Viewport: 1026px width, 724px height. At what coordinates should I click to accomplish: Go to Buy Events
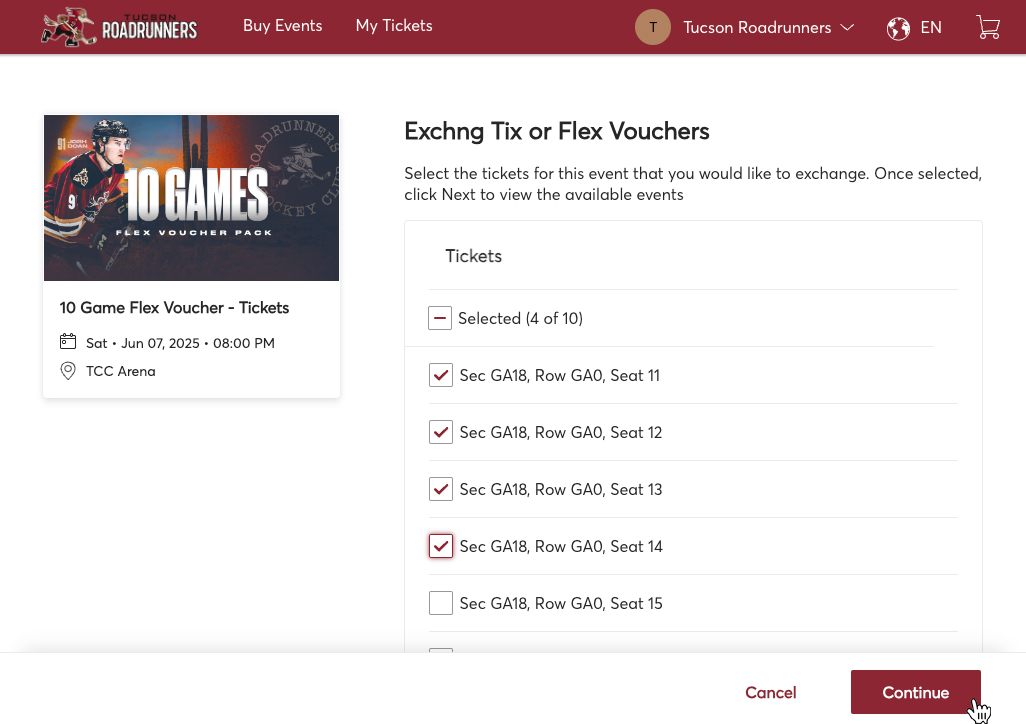(283, 26)
